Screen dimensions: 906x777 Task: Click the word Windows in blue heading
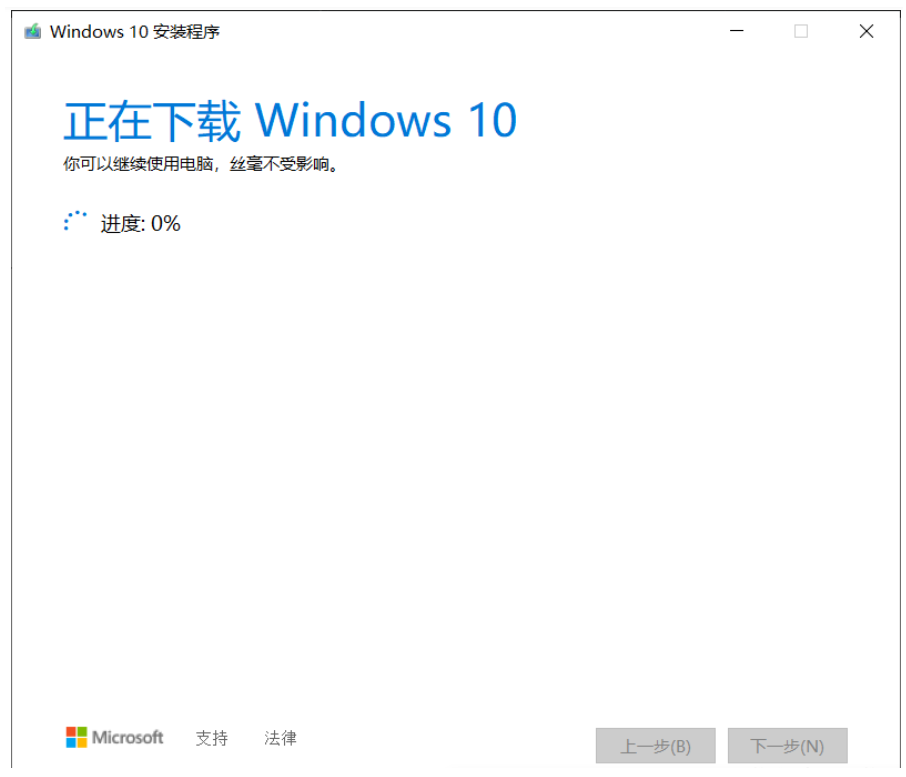pyautogui.click(x=353, y=120)
